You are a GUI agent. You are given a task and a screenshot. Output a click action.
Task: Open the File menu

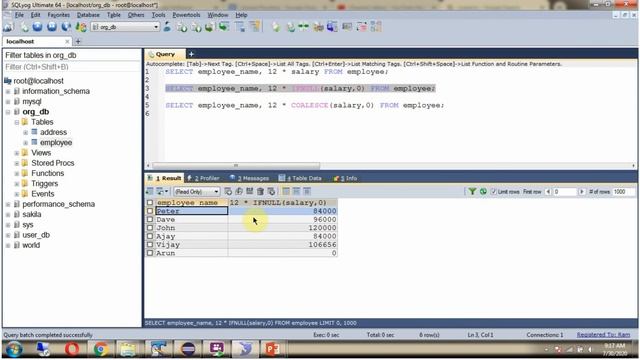[19, 15]
